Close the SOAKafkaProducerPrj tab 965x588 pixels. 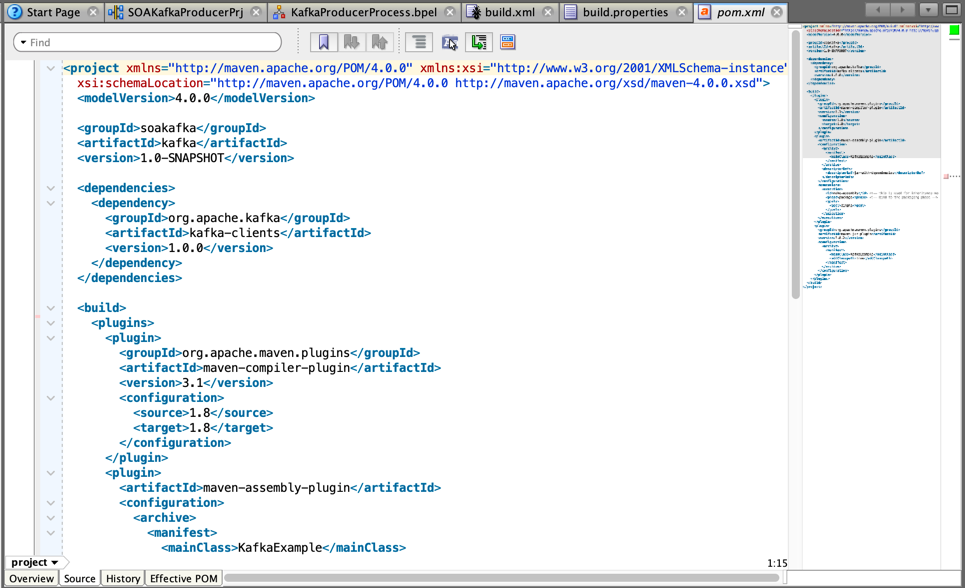[x=257, y=12]
